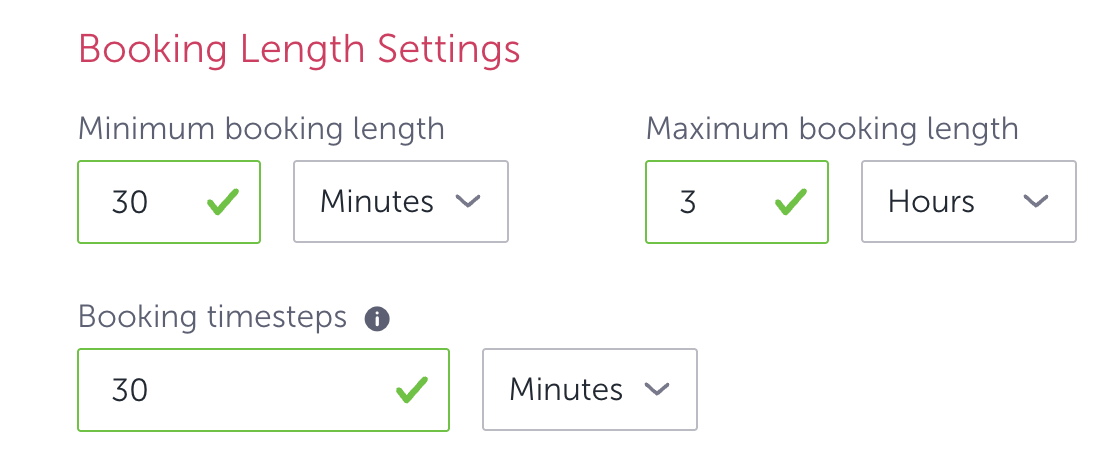
Task: Click the green checkmark in Minimum booking length
Action: point(223,203)
